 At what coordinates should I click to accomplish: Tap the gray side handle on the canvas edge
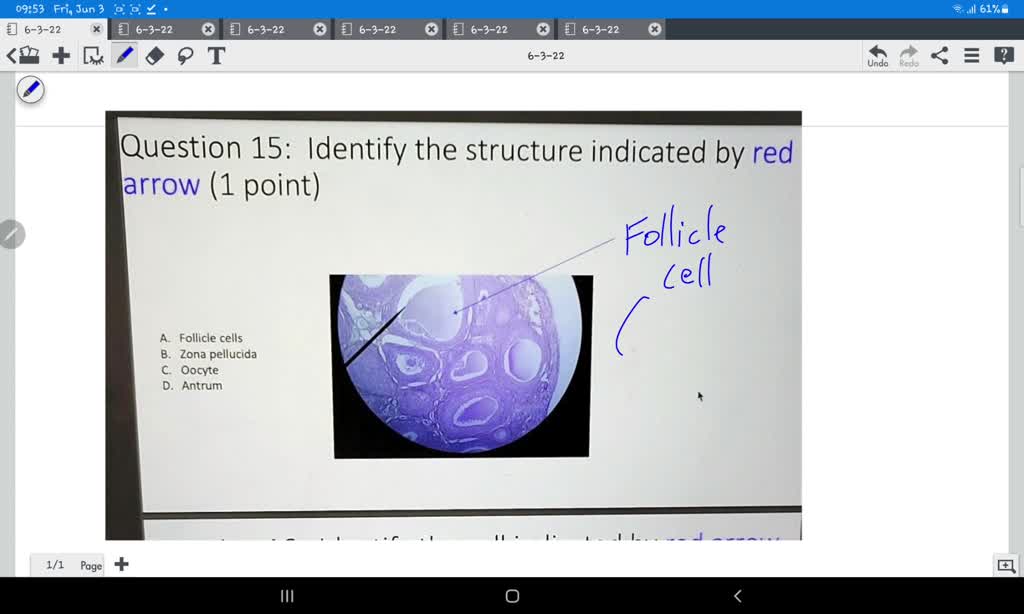(12, 234)
